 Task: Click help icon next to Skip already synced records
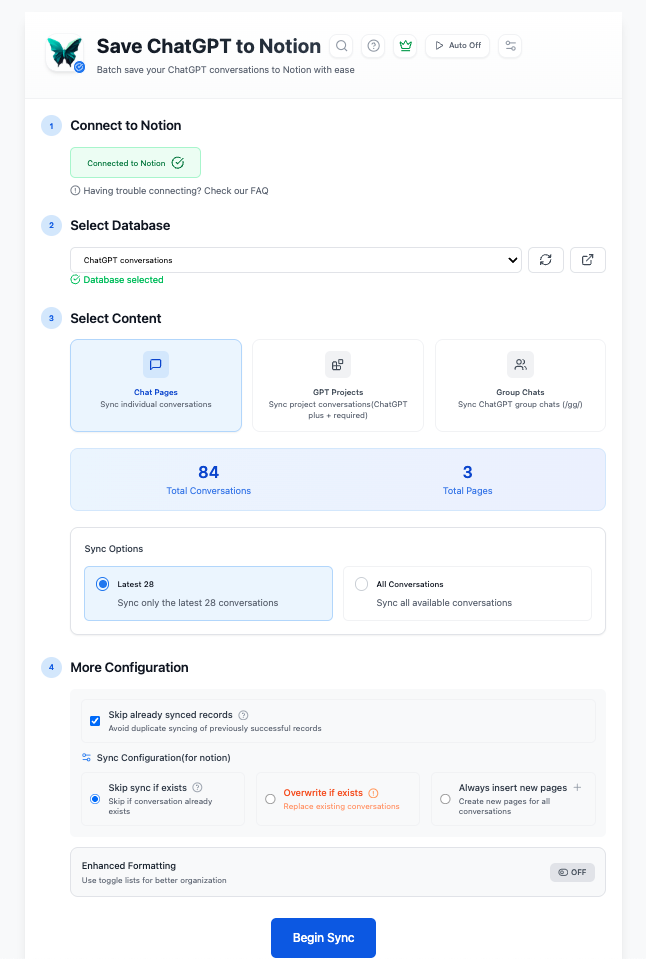click(243, 715)
